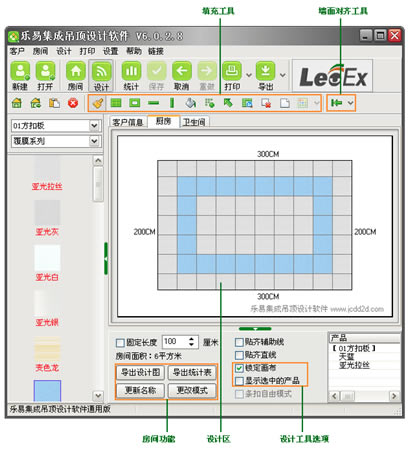Click the blank page clear icon
The height and width of the screenshot is (450, 409).
(284, 103)
